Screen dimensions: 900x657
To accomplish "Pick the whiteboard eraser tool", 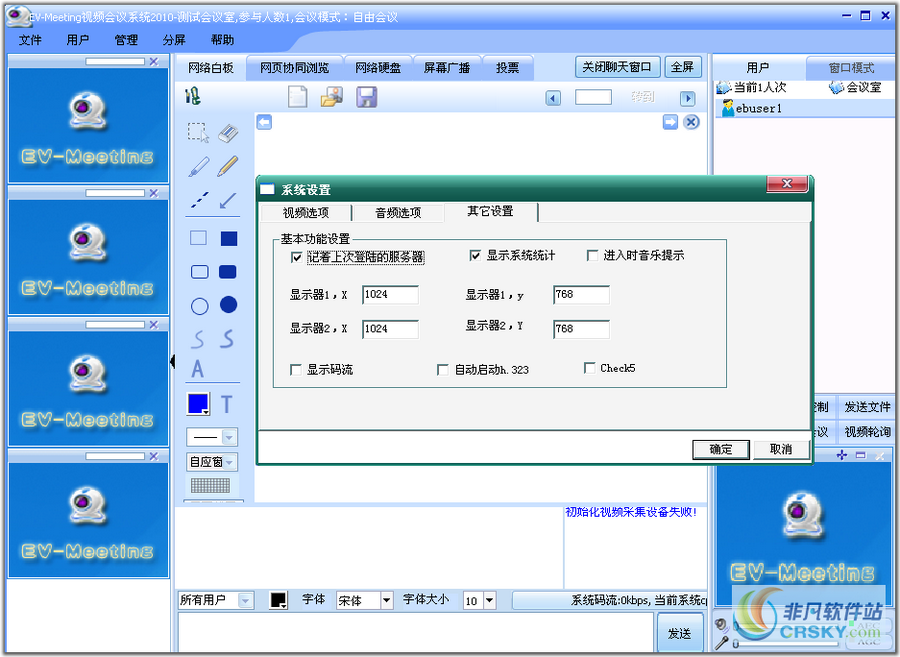I will 228,133.
